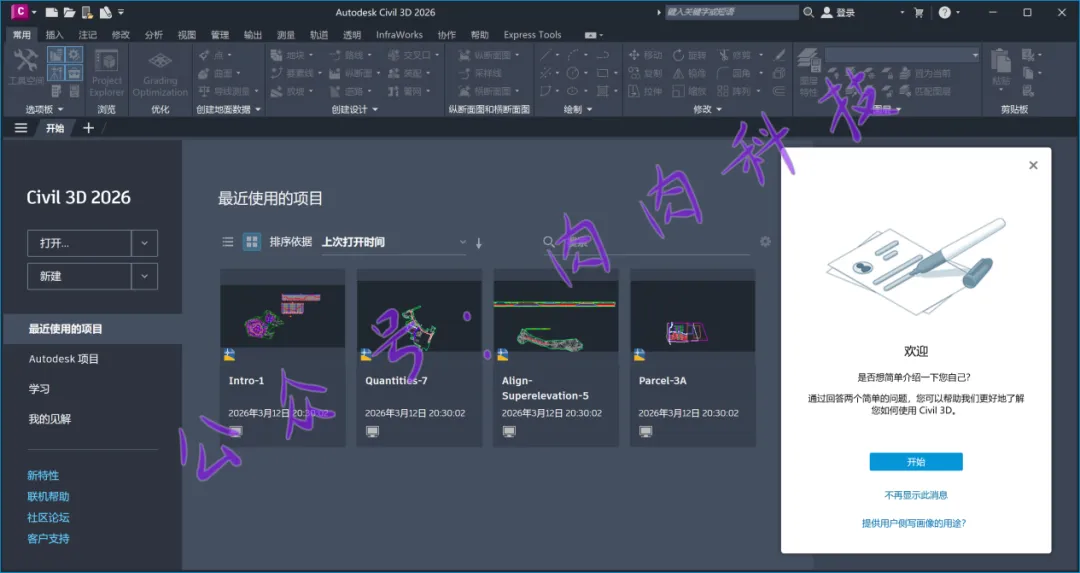Switch recent projects to grid view
This screenshot has width=1080, height=573.
[x=252, y=242]
